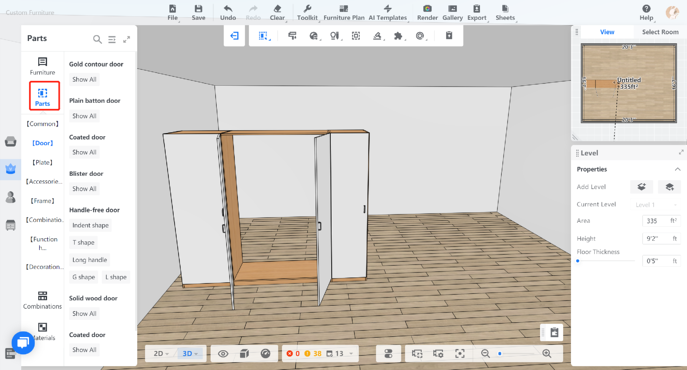
Task: Open Furniture Plan
Action: [x=344, y=13]
